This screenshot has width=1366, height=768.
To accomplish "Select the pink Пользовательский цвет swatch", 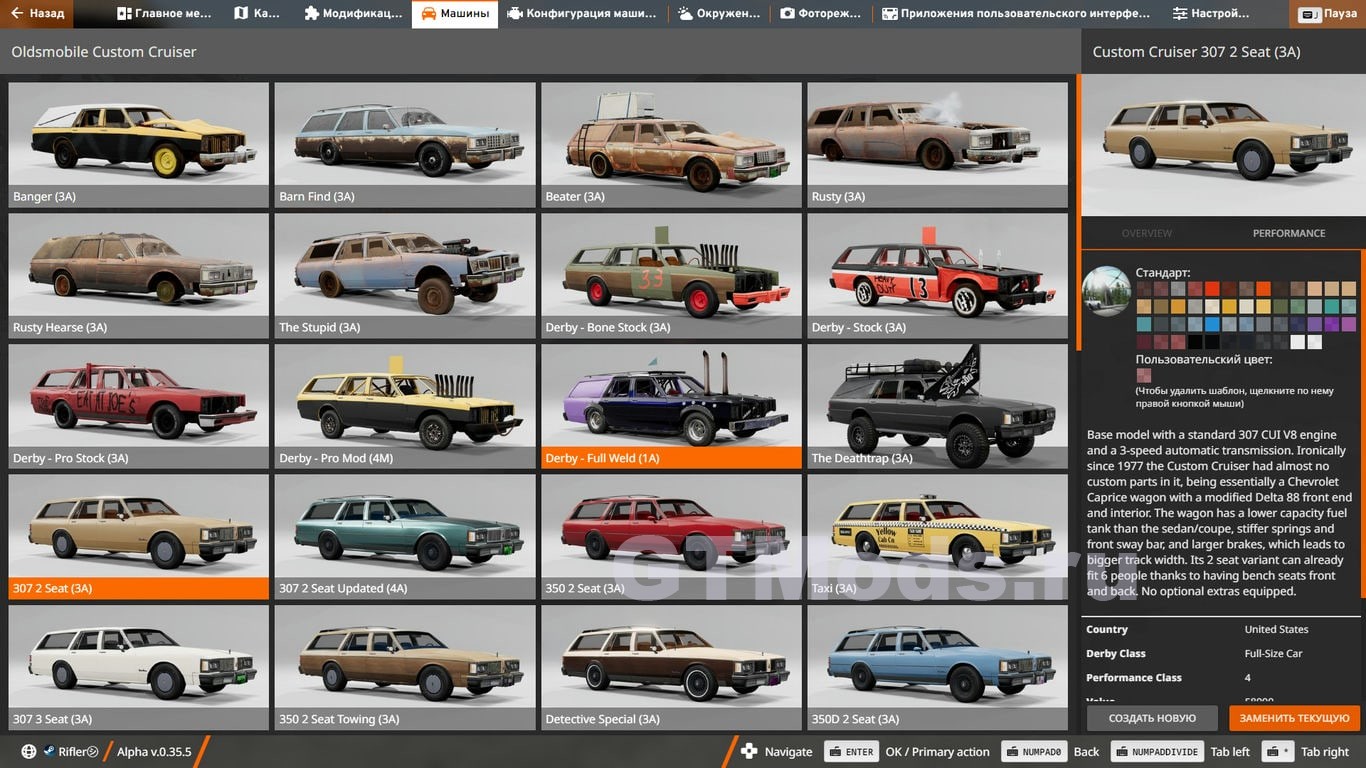I will click(x=1143, y=376).
